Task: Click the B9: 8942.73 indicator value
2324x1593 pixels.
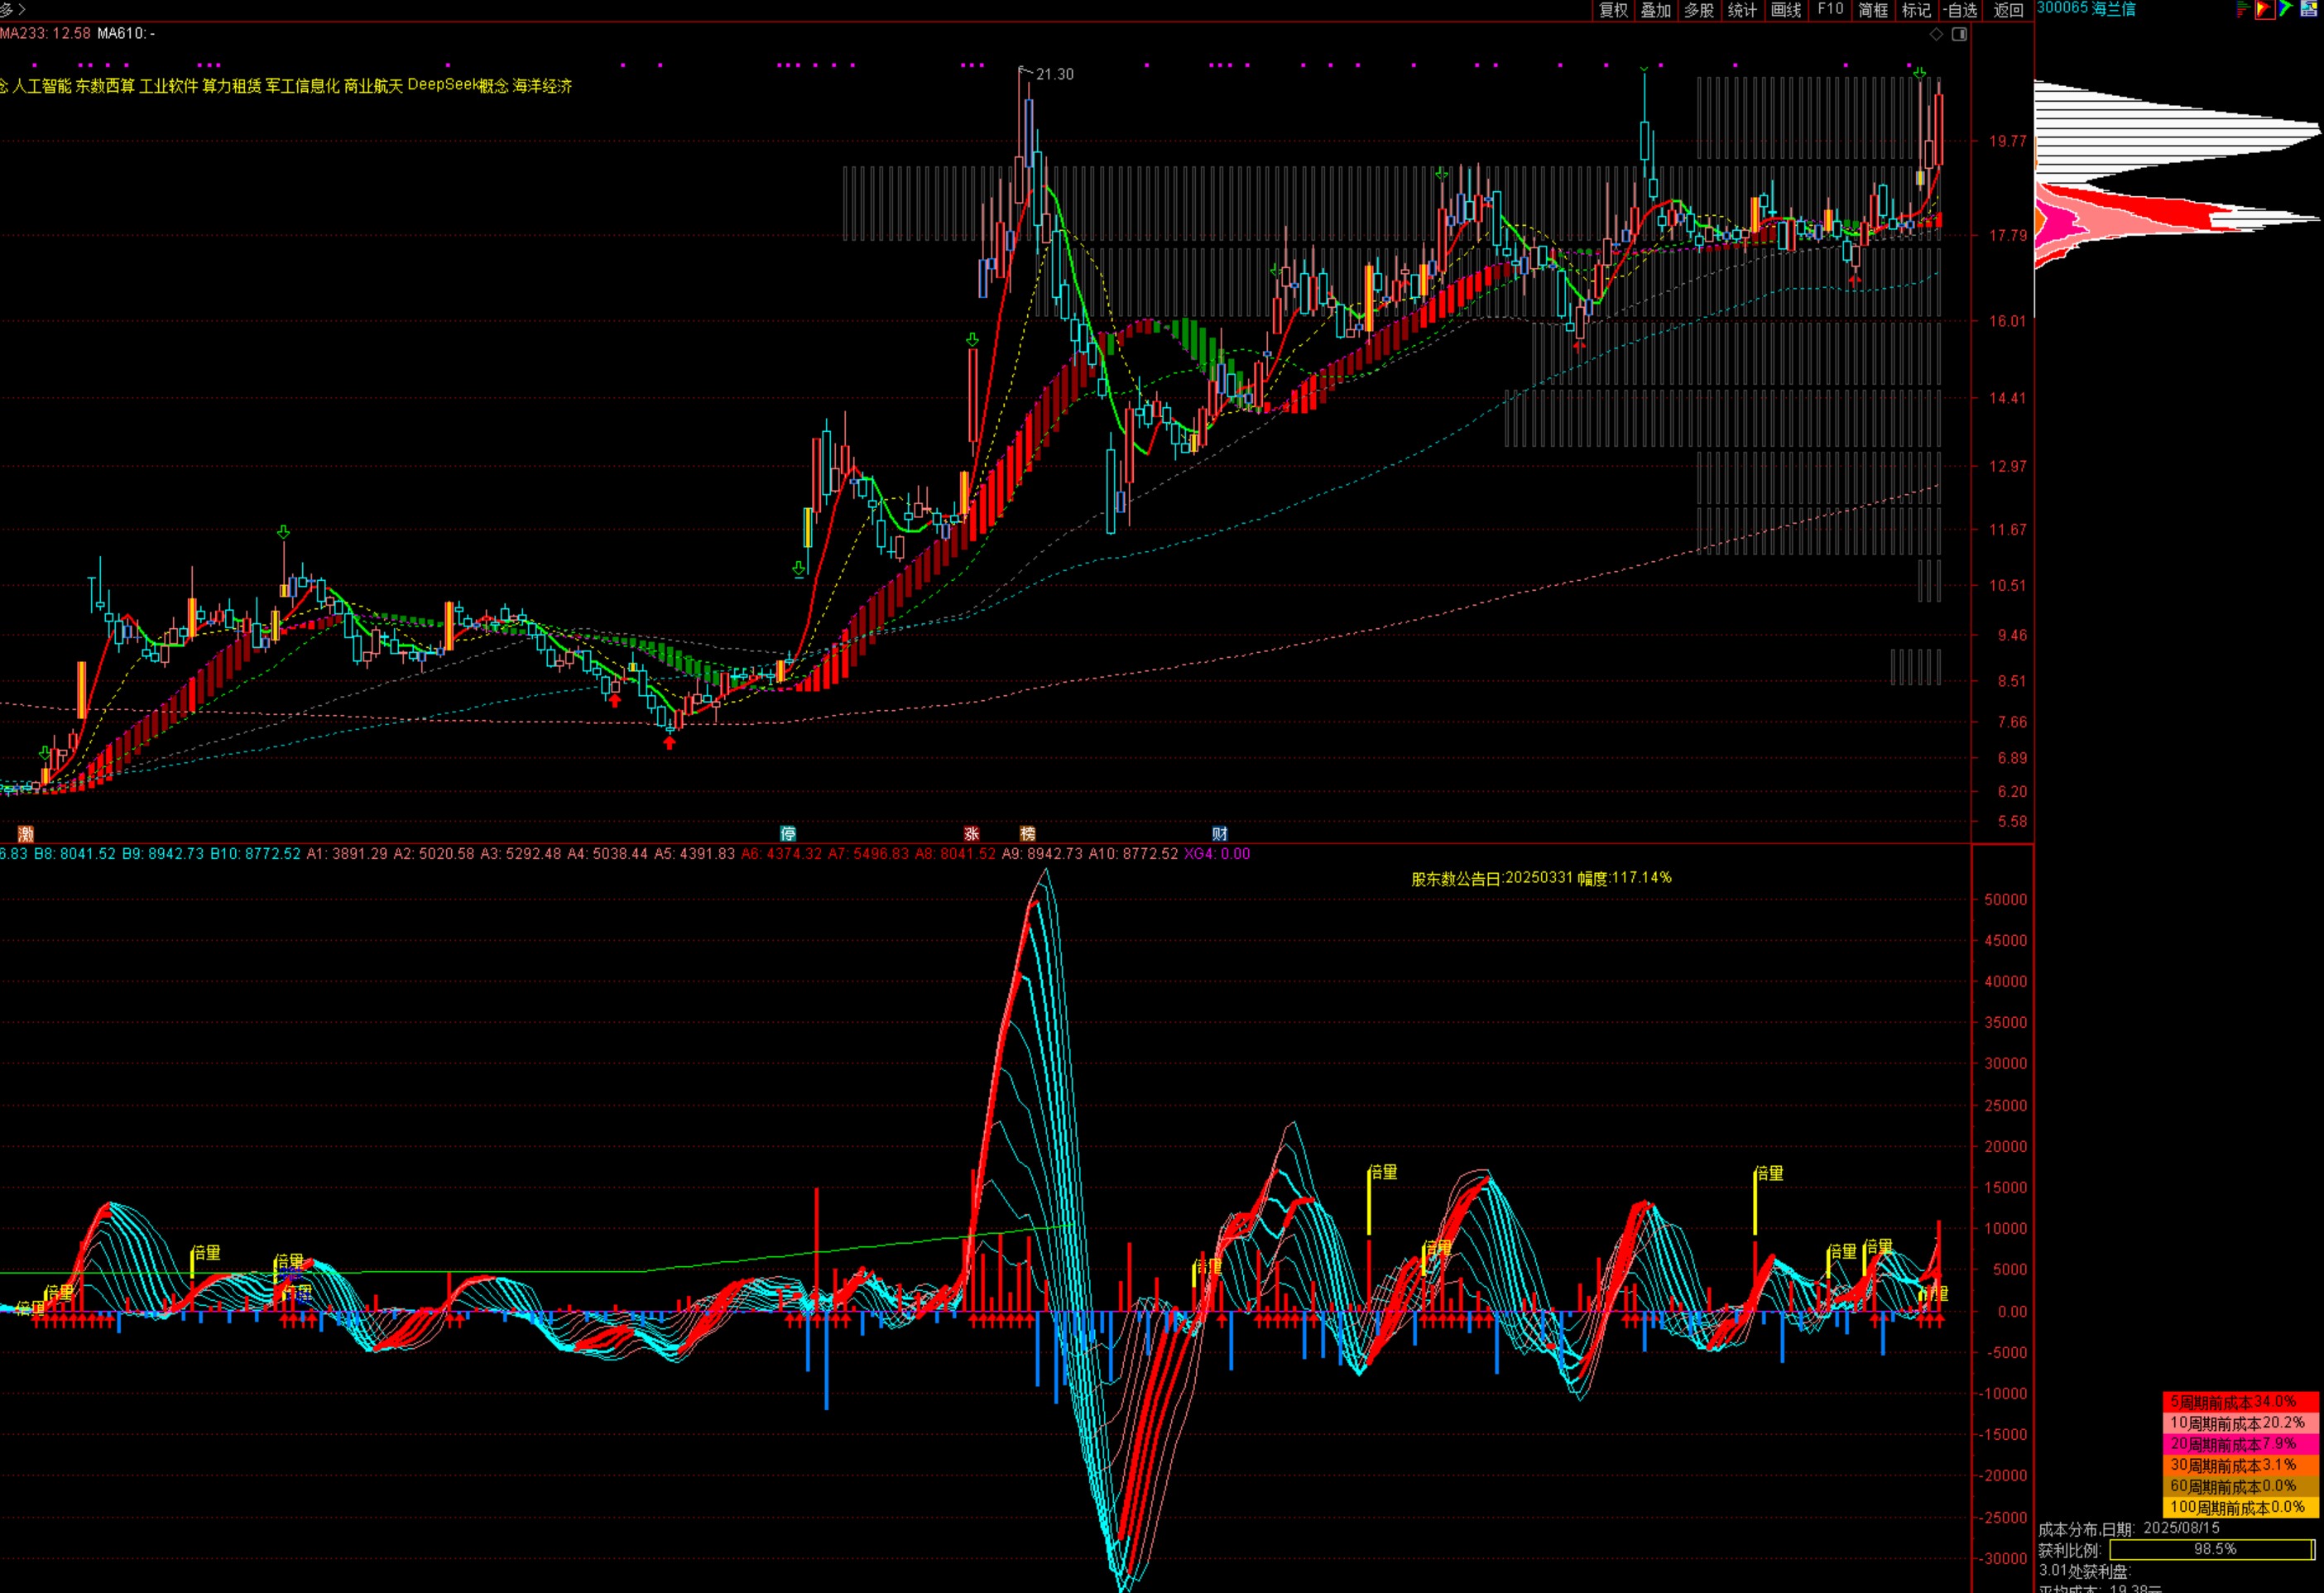Action: pos(163,854)
